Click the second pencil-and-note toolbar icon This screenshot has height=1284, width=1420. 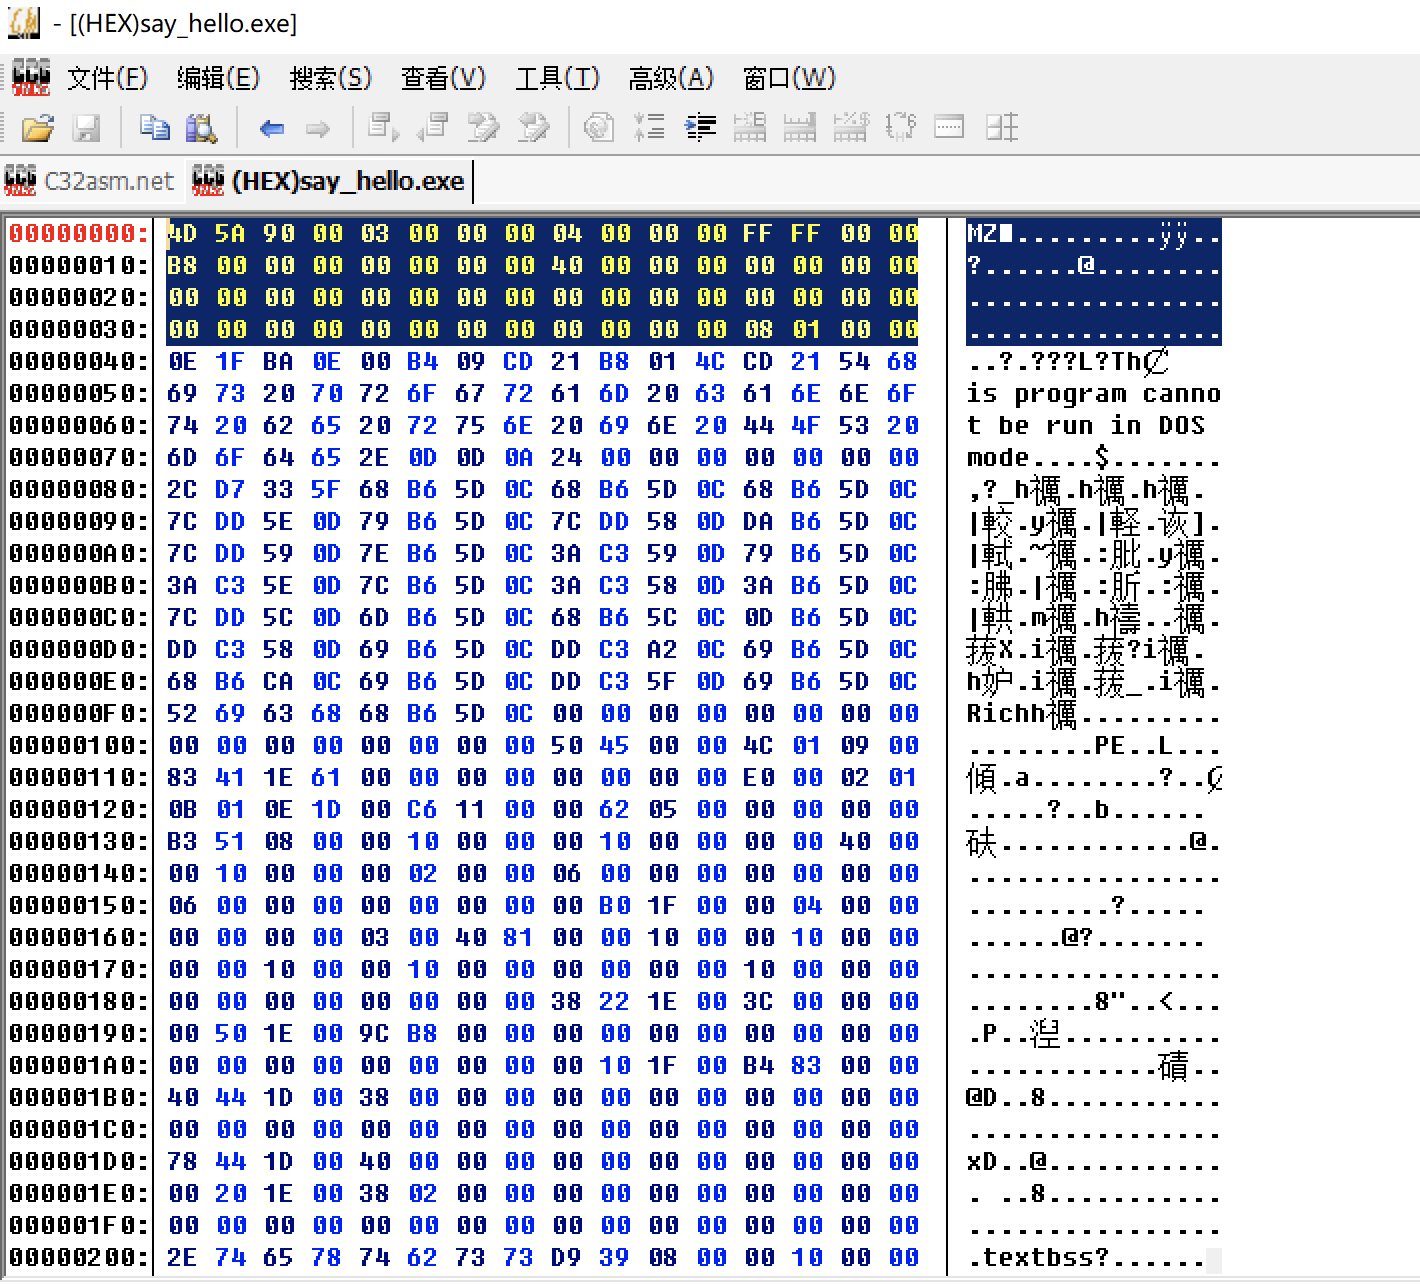[534, 127]
